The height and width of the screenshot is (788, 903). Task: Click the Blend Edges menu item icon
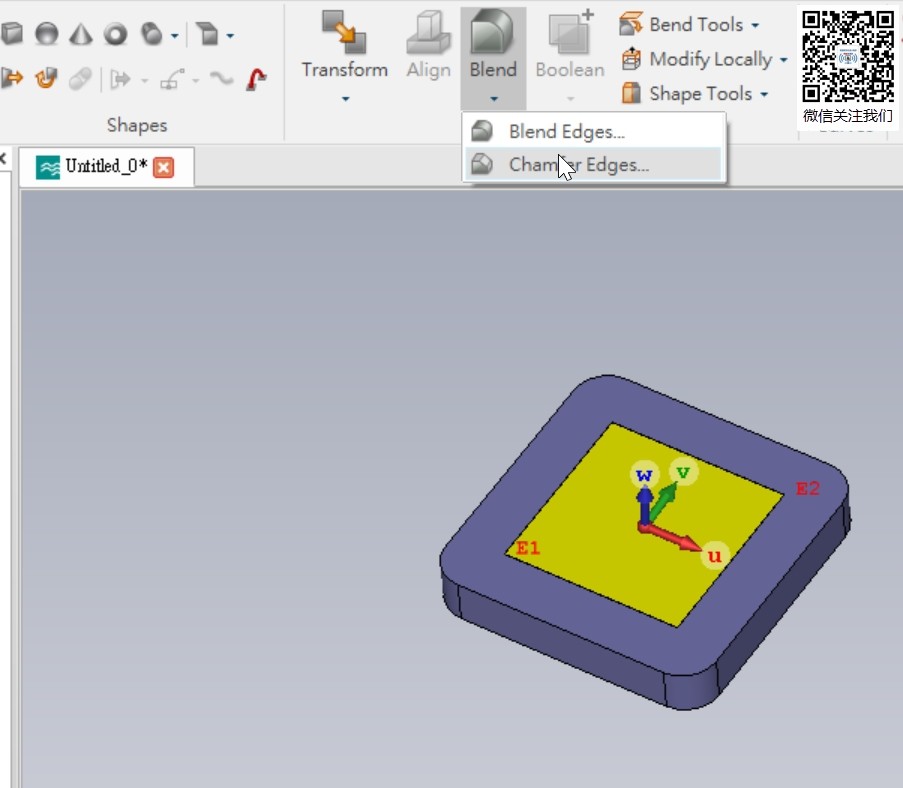point(481,131)
